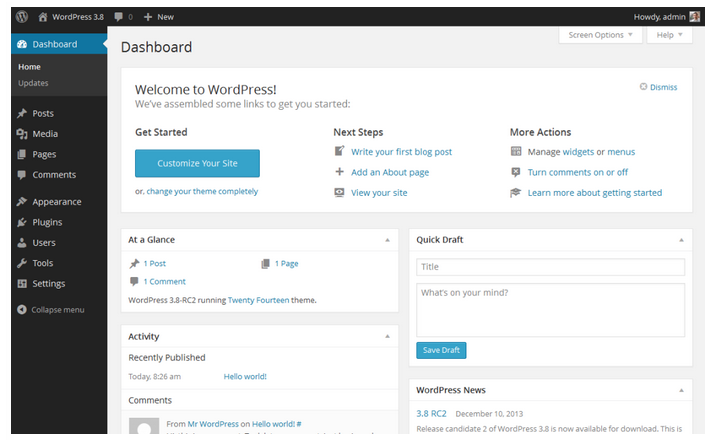Click the bubble icon beside 1 Comment
The height and width of the screenshot is (445, 717).
tap(134, 281)
